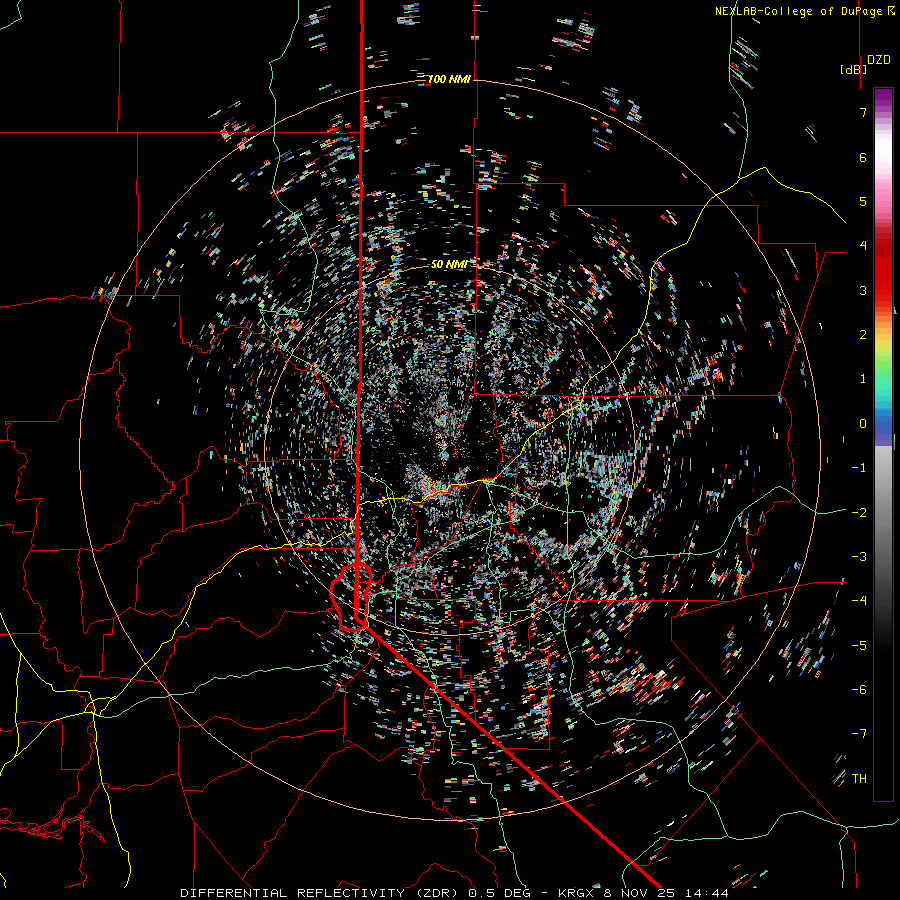
Task: Click the -4 value on the color scale
Action: pyautogui.click(x=859, y=601)
